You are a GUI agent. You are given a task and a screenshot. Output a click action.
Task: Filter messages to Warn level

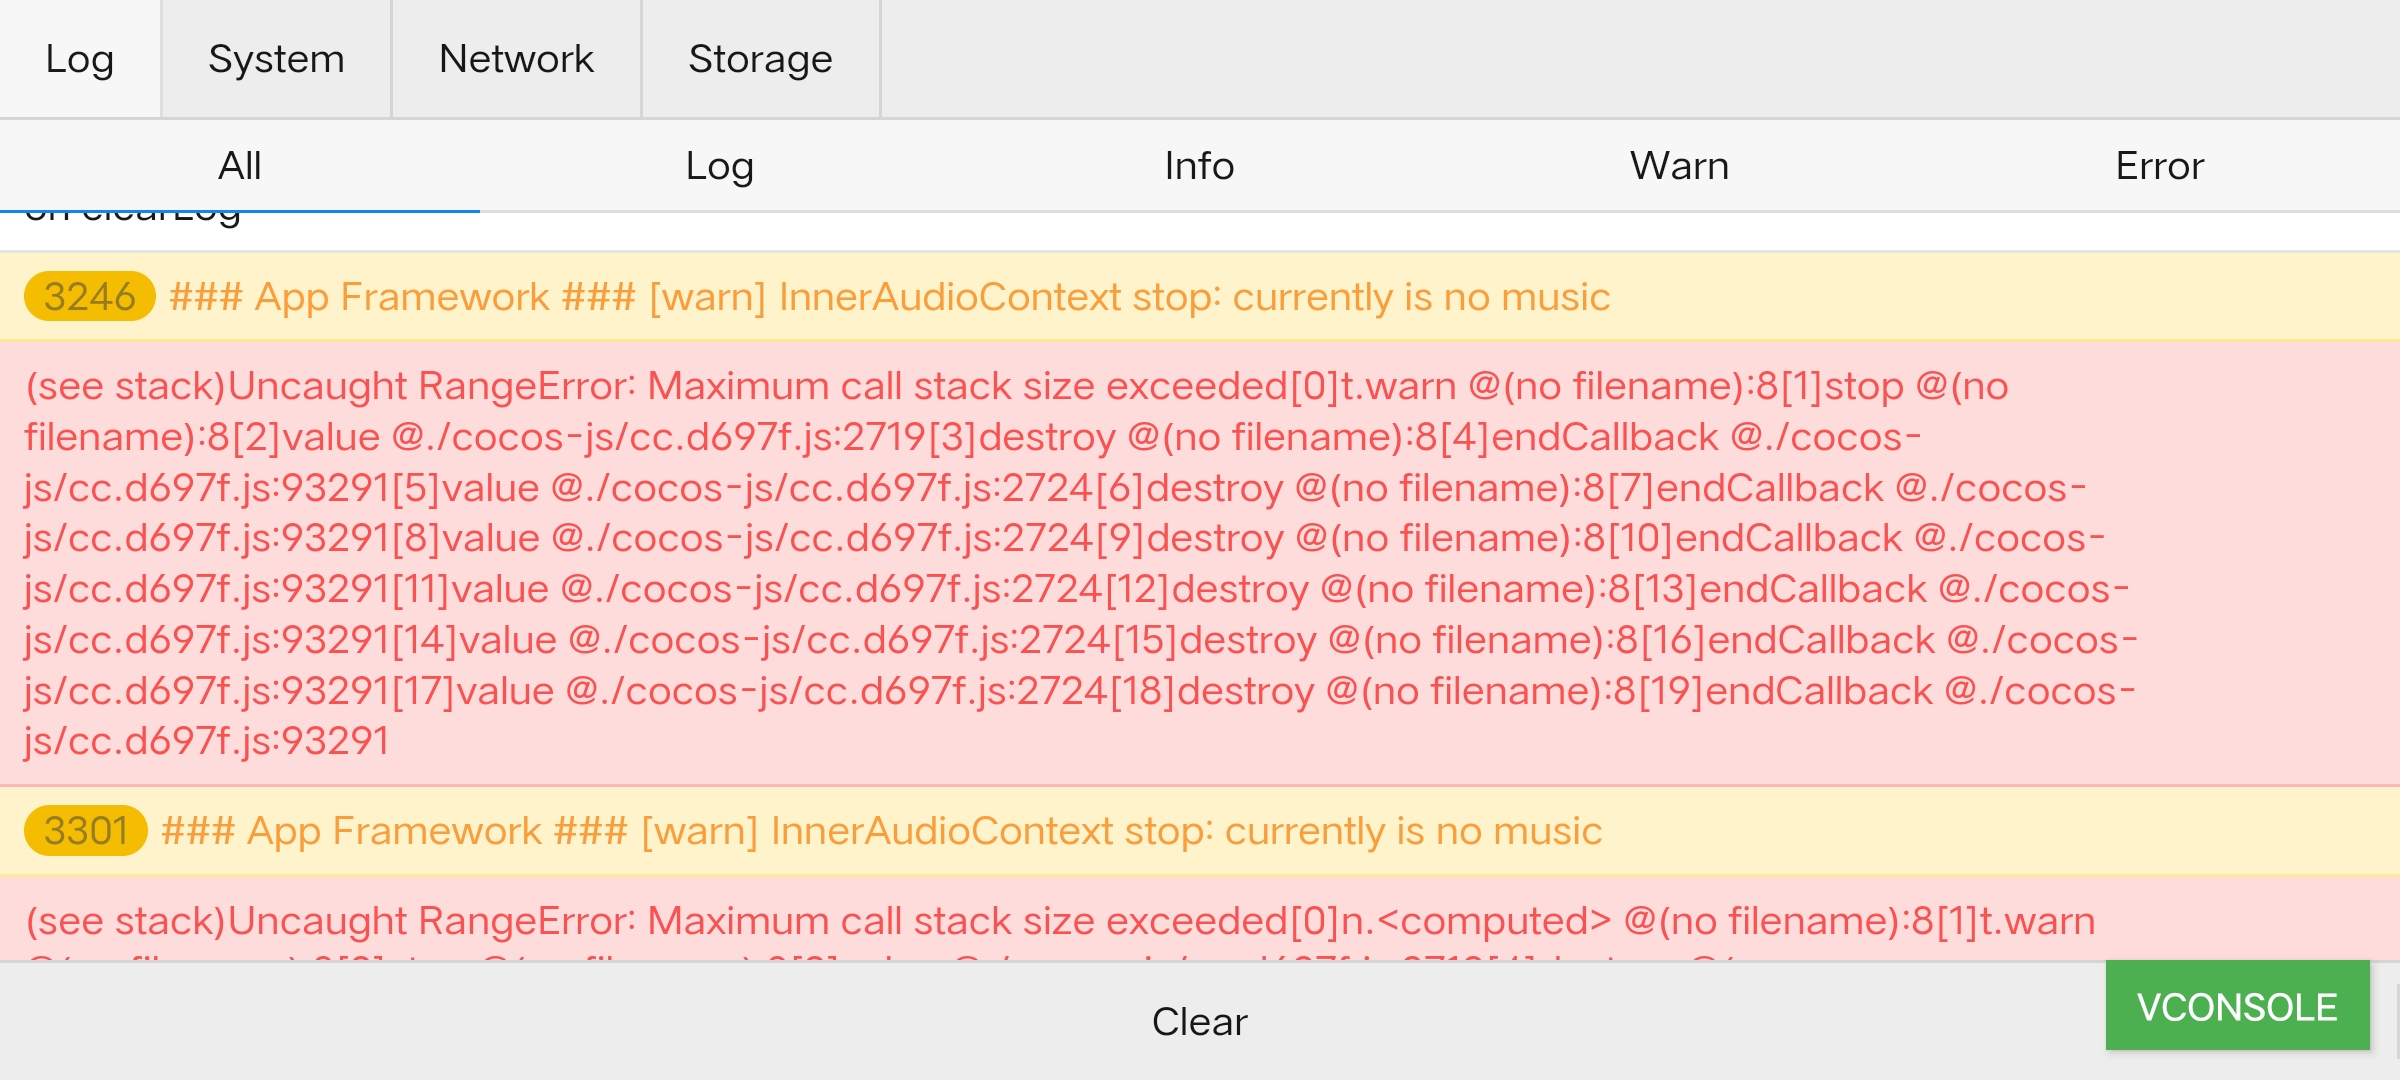point(1679,166)
